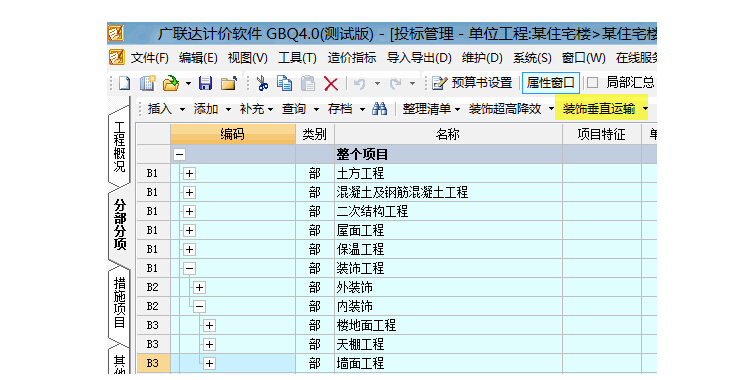Click the Paste clipboard icon
Image resolution: width=747 pixels, height=380 pixels.
click(308, 83)
